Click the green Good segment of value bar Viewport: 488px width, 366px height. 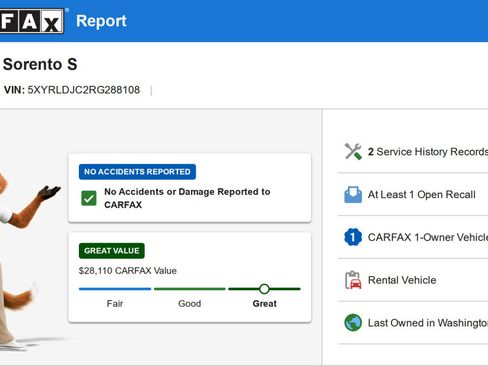click(x=190, y=289)
